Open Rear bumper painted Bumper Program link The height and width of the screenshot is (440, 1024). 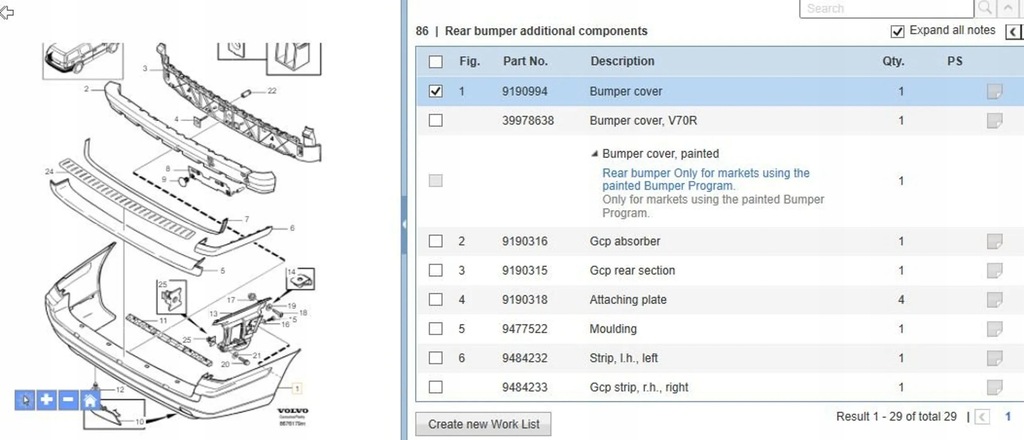(x=706, y=180)
